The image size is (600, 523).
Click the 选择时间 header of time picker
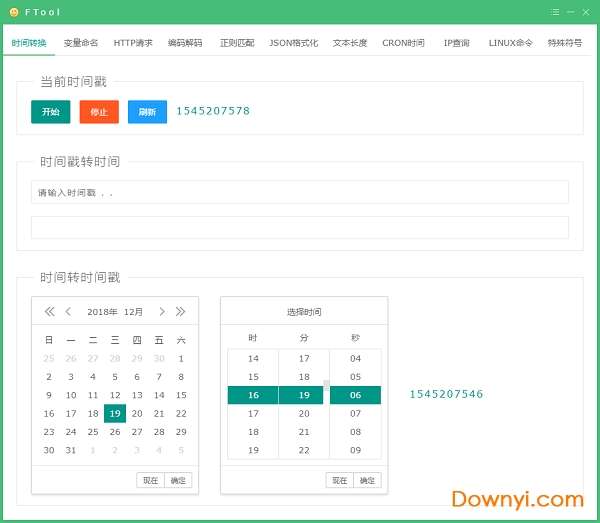(304, 312)
